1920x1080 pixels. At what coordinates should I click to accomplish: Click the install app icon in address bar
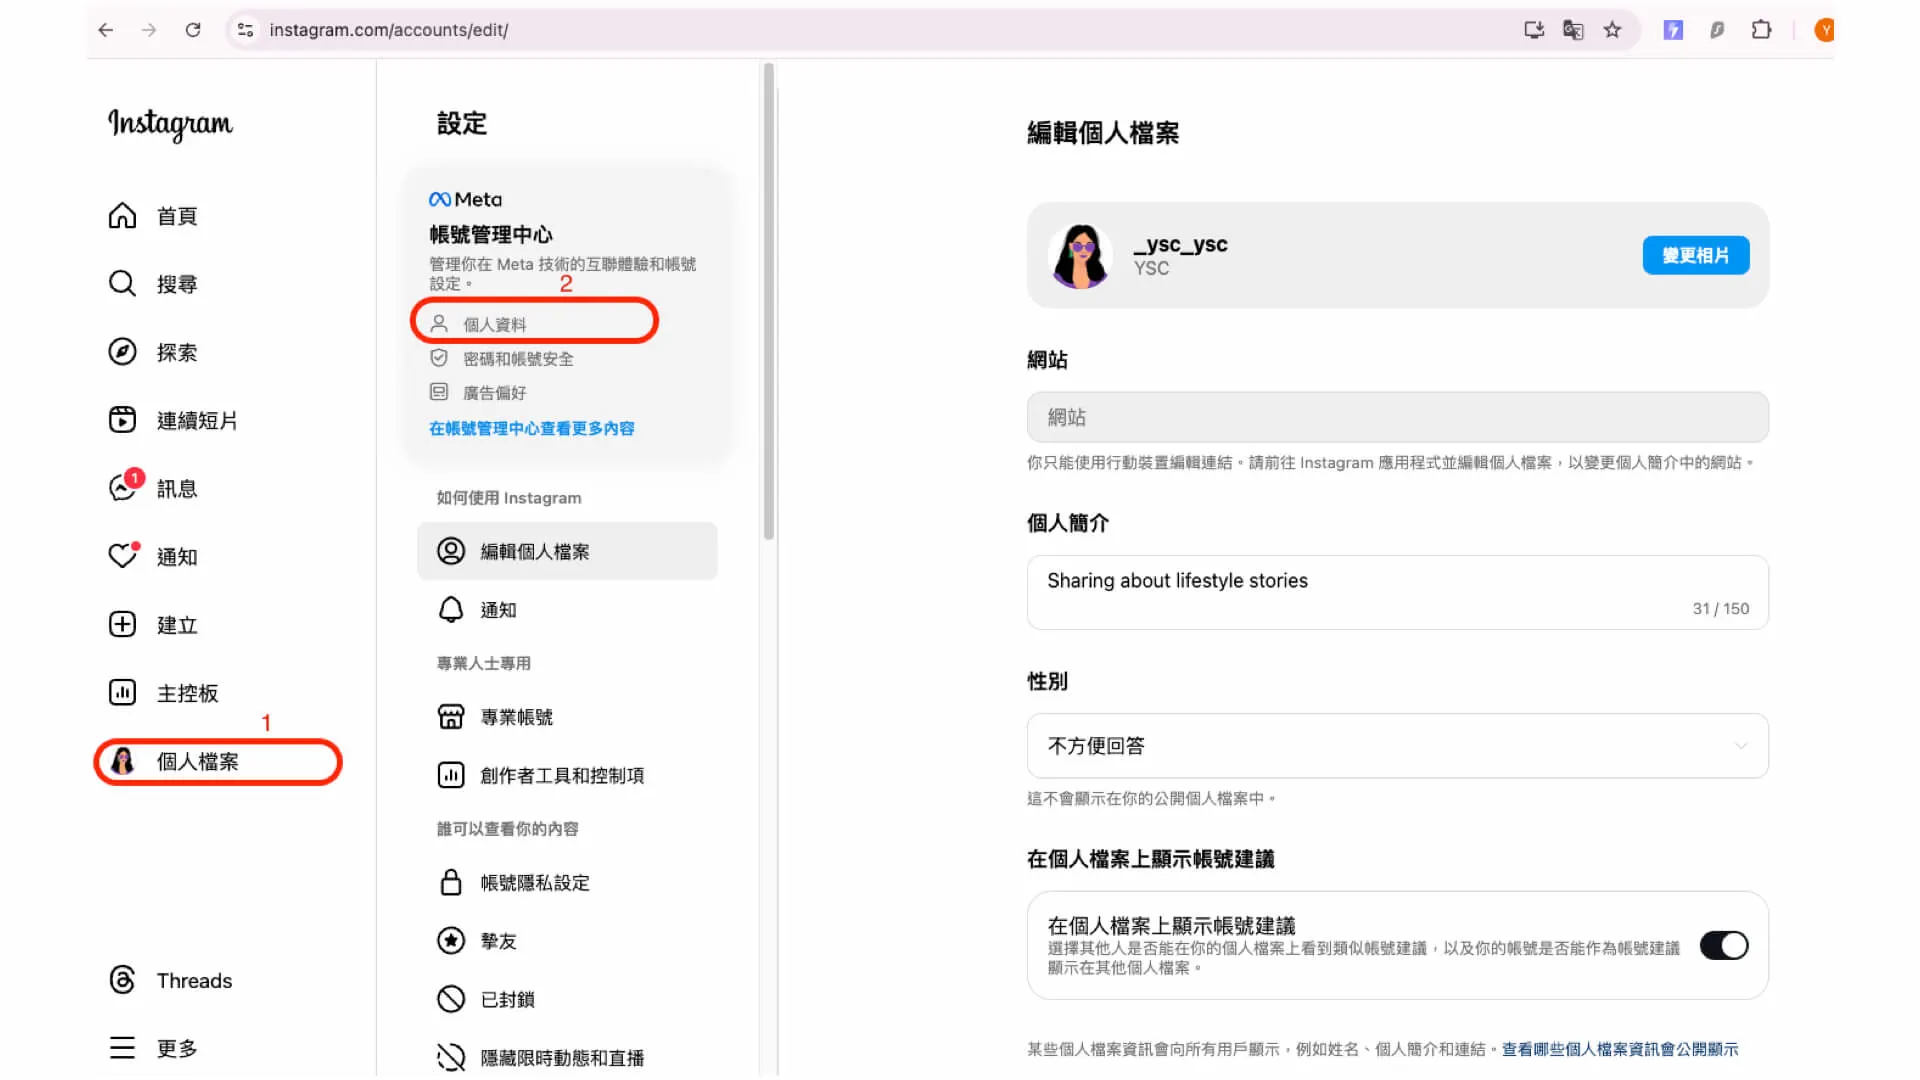[1534, 30]
